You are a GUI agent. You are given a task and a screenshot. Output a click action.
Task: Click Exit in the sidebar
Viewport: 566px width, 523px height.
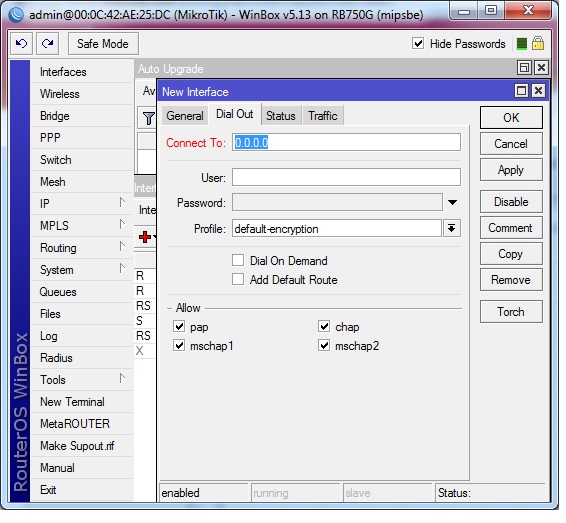pyautogui.click(x=82, y=490)
